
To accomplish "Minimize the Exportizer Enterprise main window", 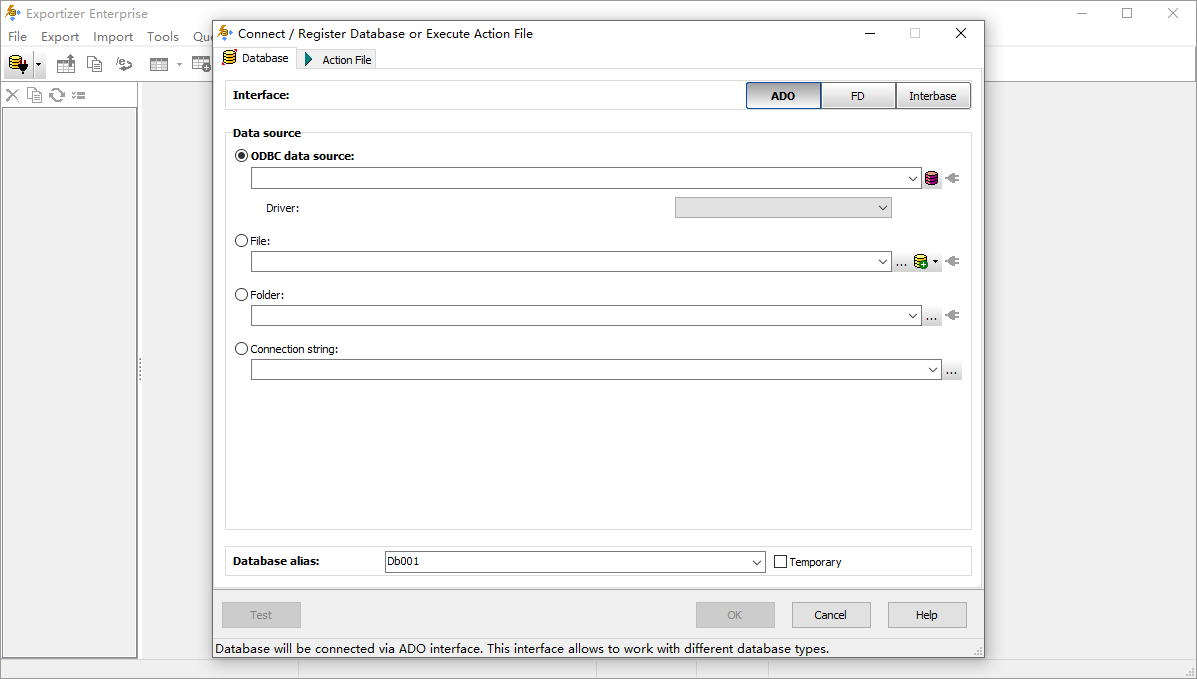I will [1082, 13].
